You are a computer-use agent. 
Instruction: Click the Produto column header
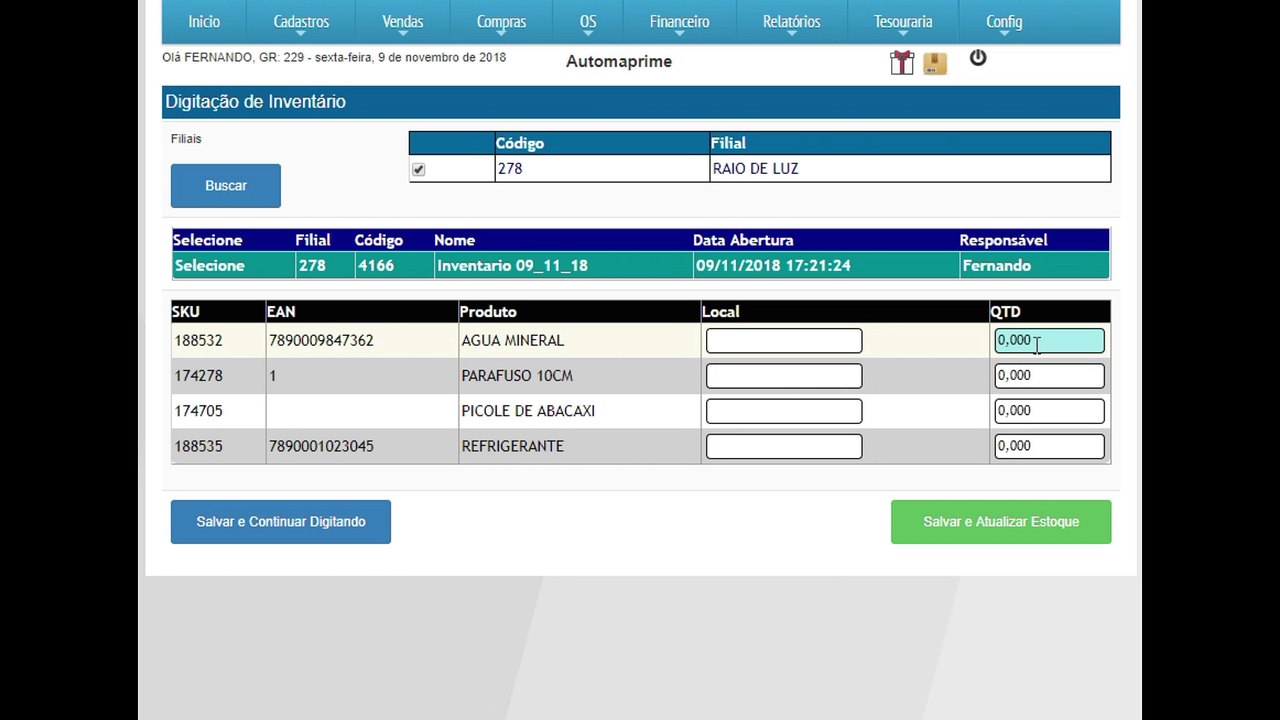pyautogui.click(x=488, y=312)
